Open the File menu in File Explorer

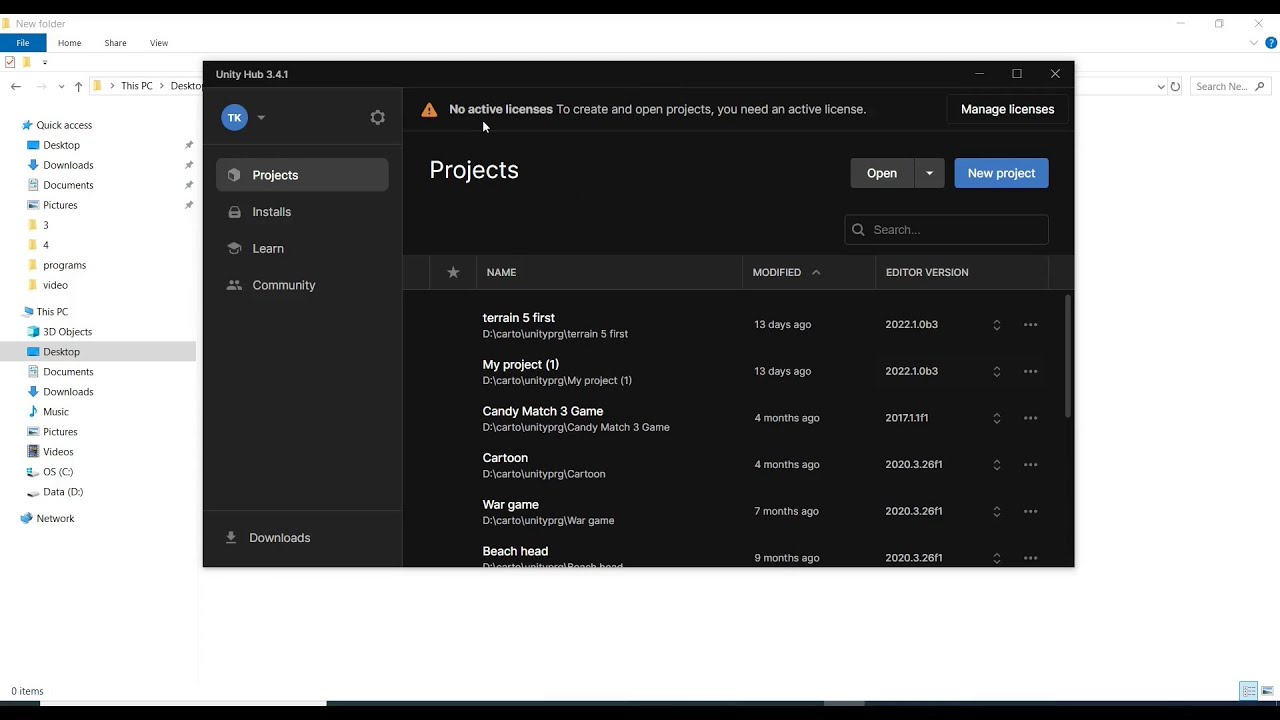pyautogui.click(x=22, y=43)
